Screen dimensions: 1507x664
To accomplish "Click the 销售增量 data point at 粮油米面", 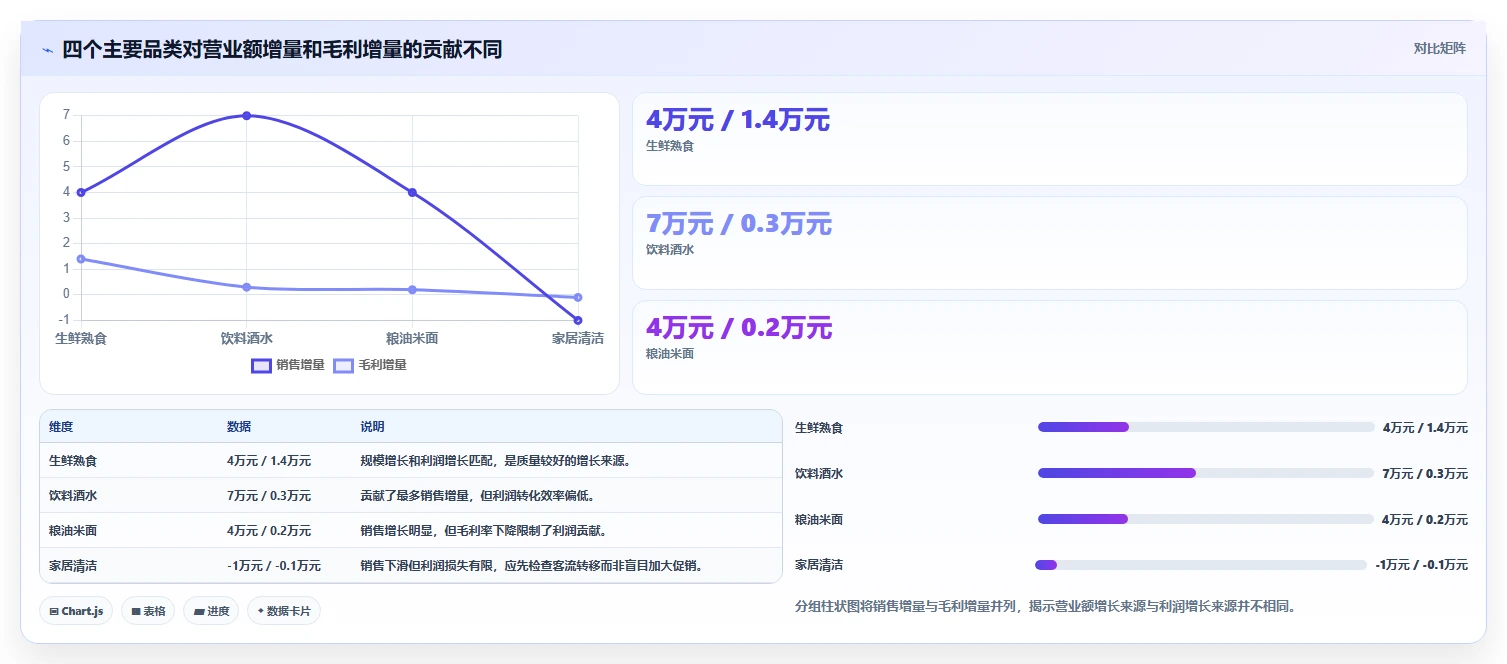I will [x=412, y=192].
